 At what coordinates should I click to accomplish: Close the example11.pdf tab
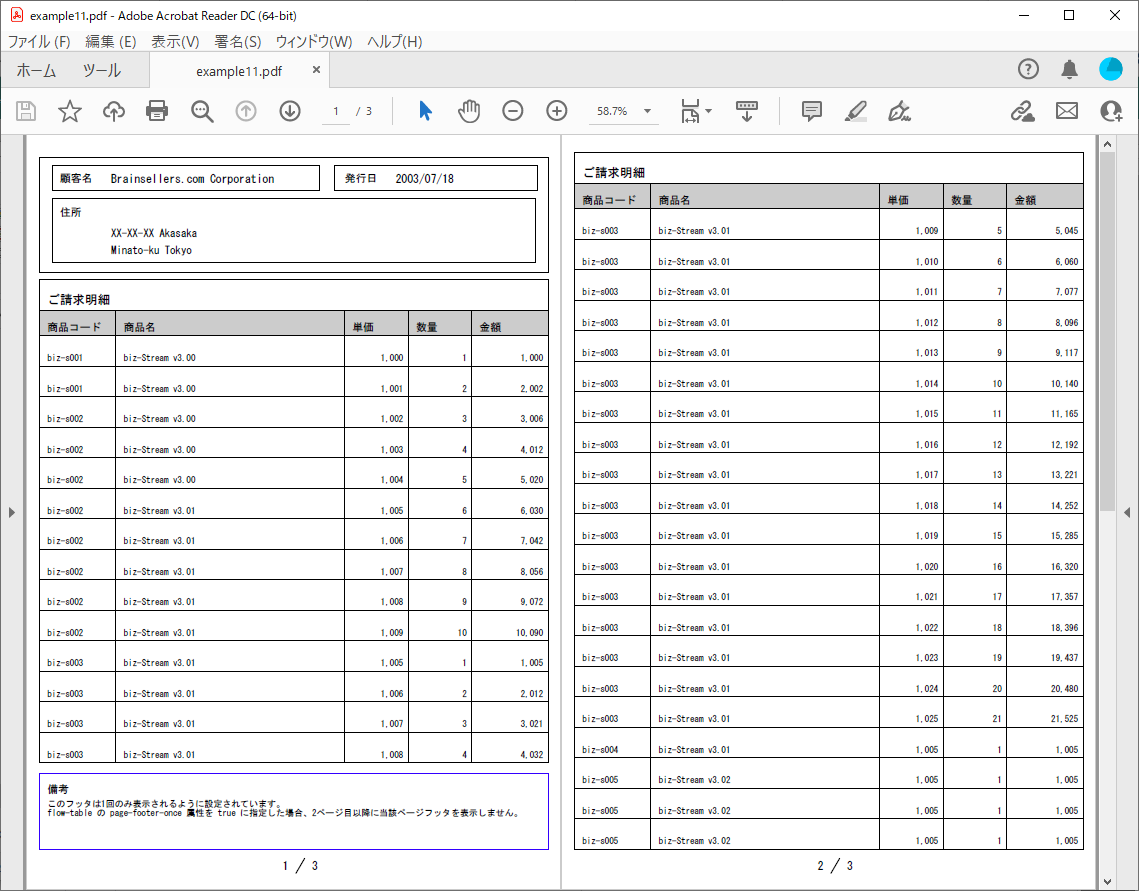click(316, 70)
